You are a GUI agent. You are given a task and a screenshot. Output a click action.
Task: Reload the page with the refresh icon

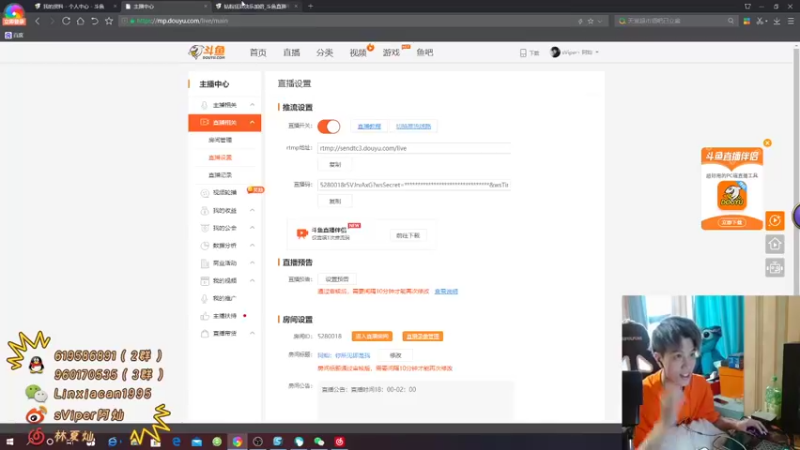coord(66,21)
